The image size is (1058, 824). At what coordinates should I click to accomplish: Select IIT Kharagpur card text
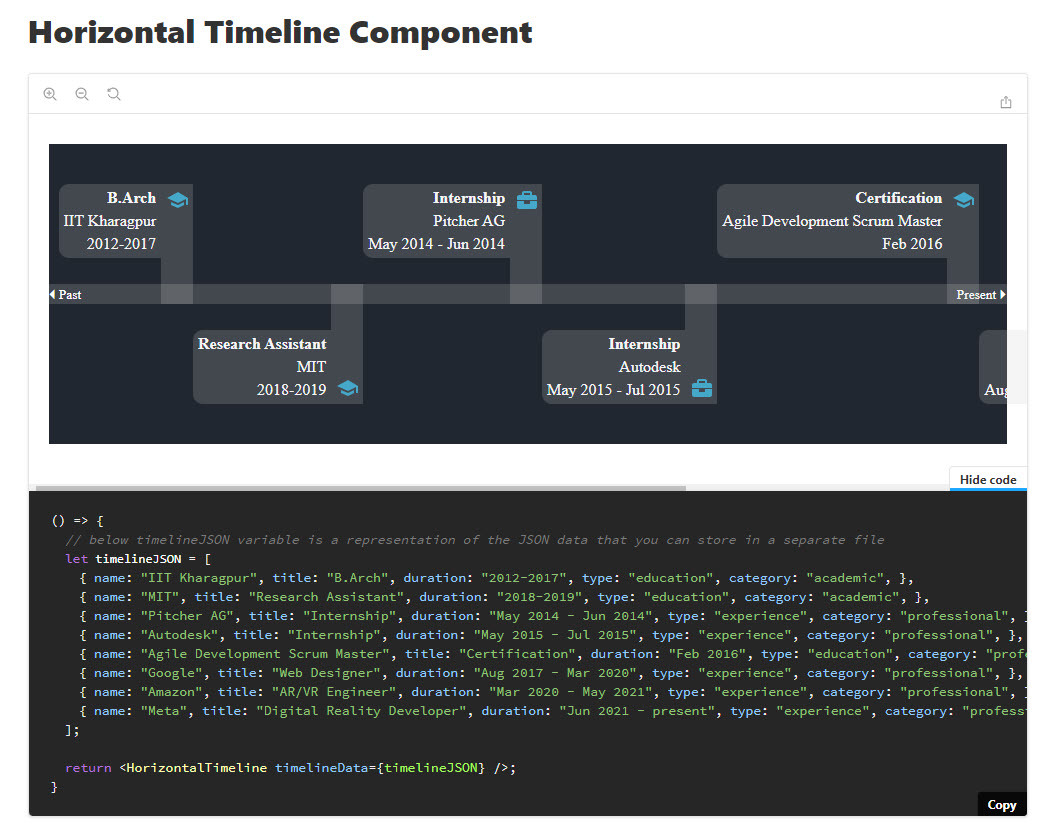coord(109,221)
